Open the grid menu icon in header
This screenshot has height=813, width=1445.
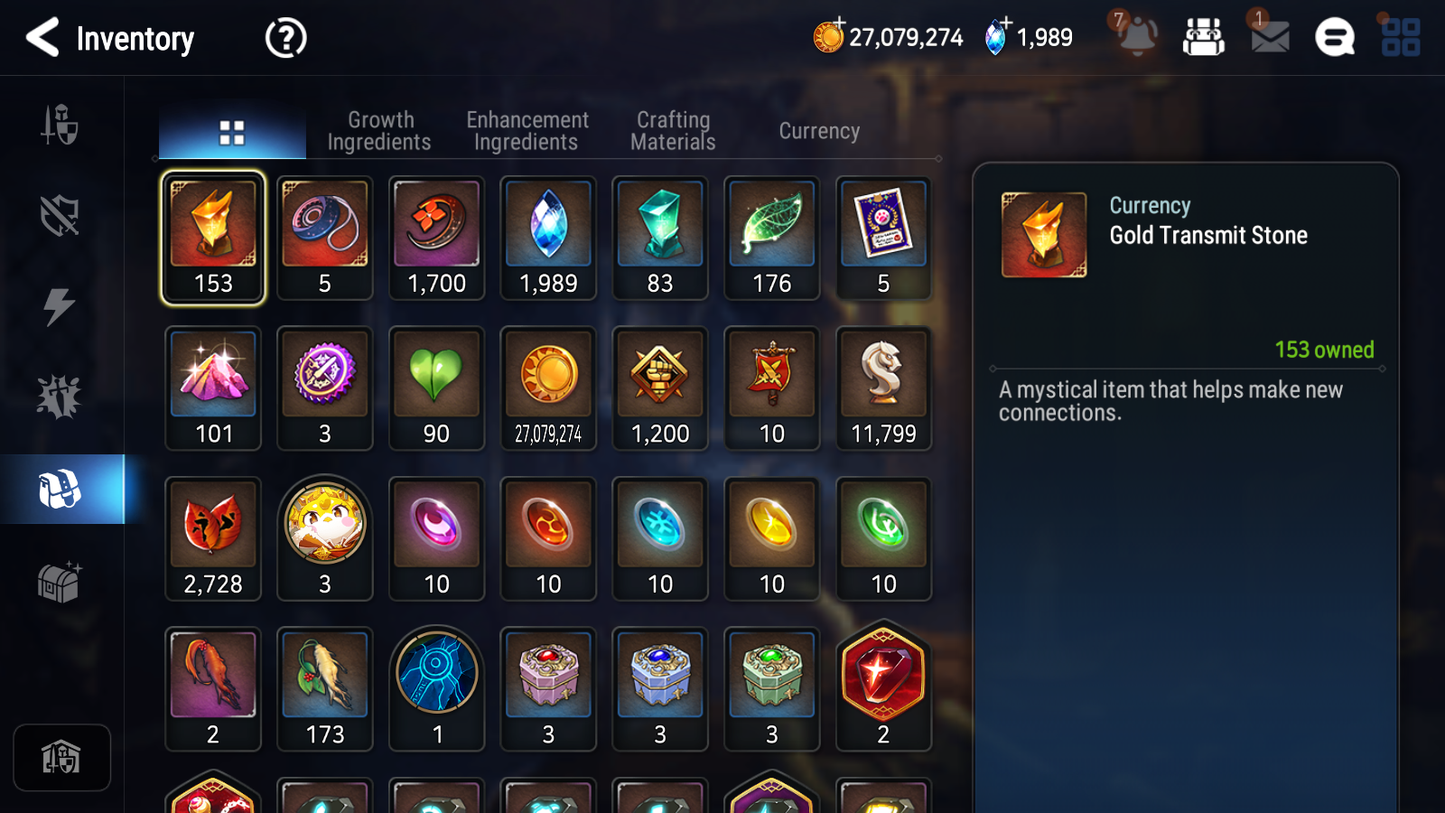1401,37
